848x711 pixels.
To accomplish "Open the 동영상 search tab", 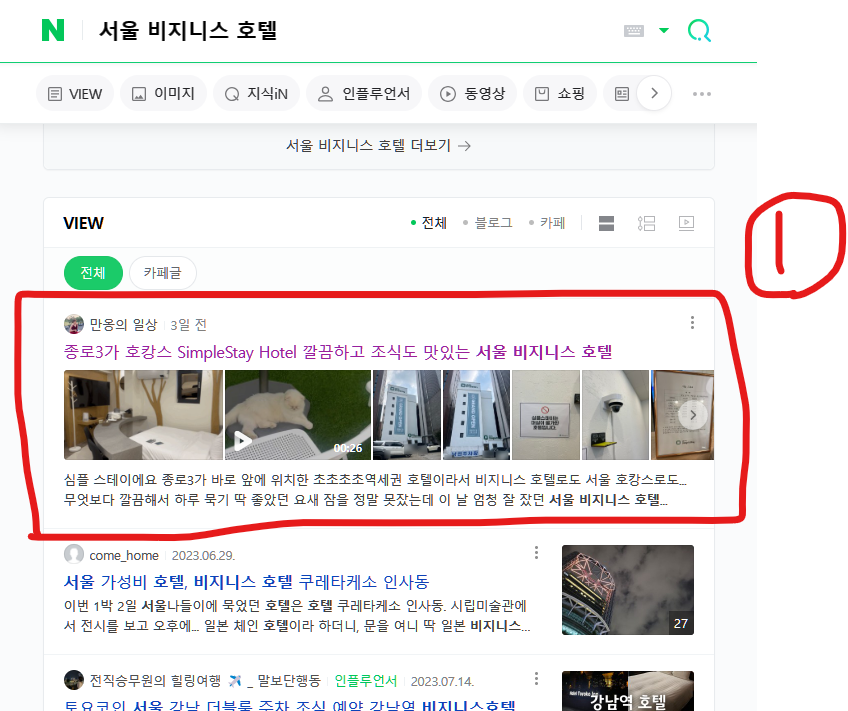I will click(472, 94).
